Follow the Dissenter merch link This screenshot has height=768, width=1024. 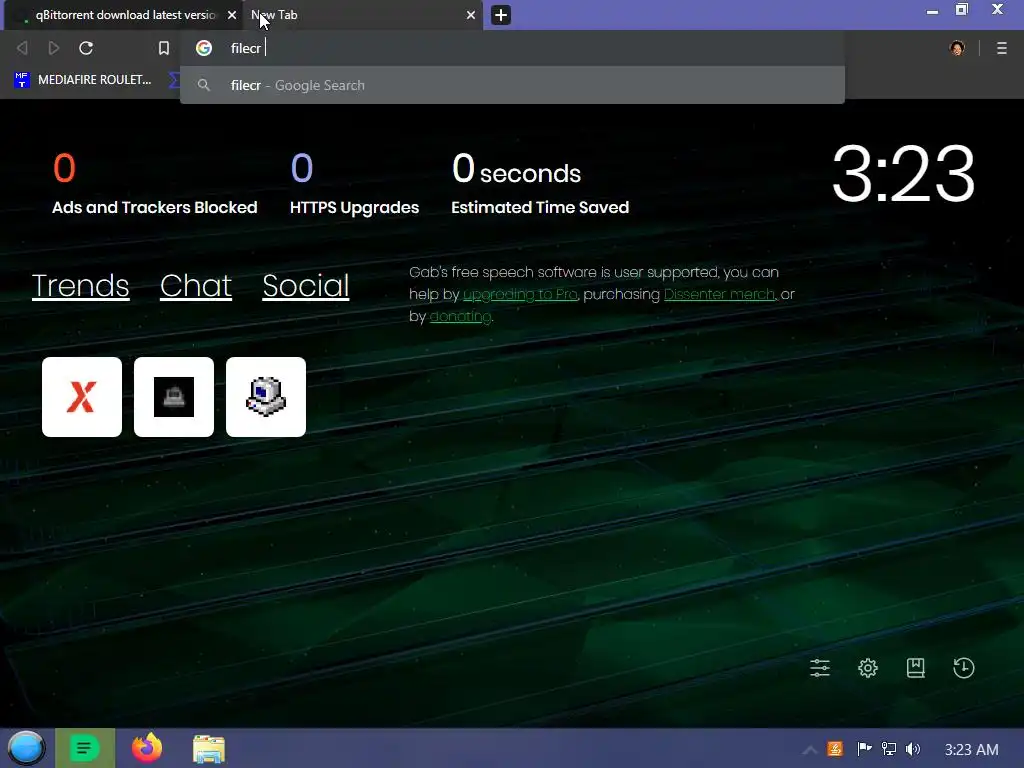[719, 295]
